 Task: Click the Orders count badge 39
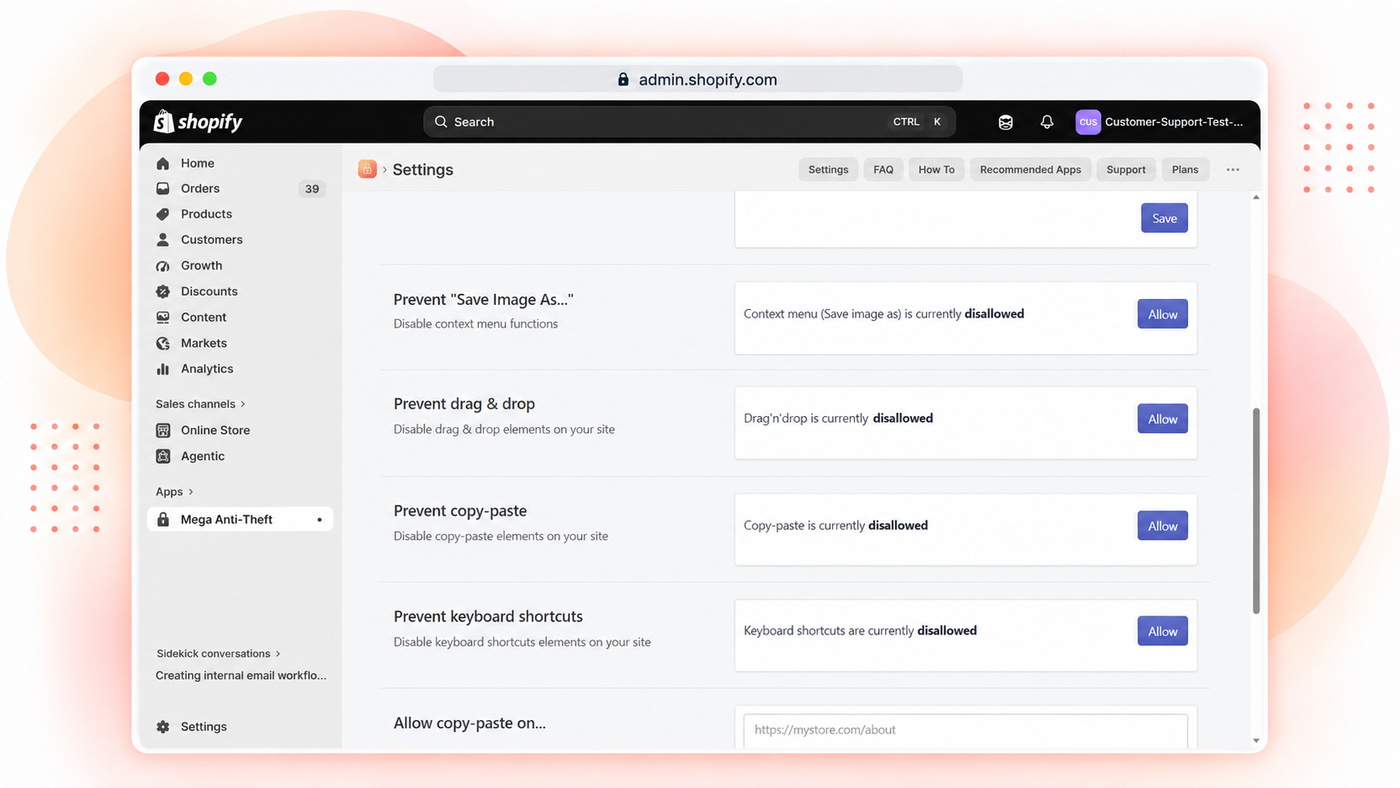[312, 188]
